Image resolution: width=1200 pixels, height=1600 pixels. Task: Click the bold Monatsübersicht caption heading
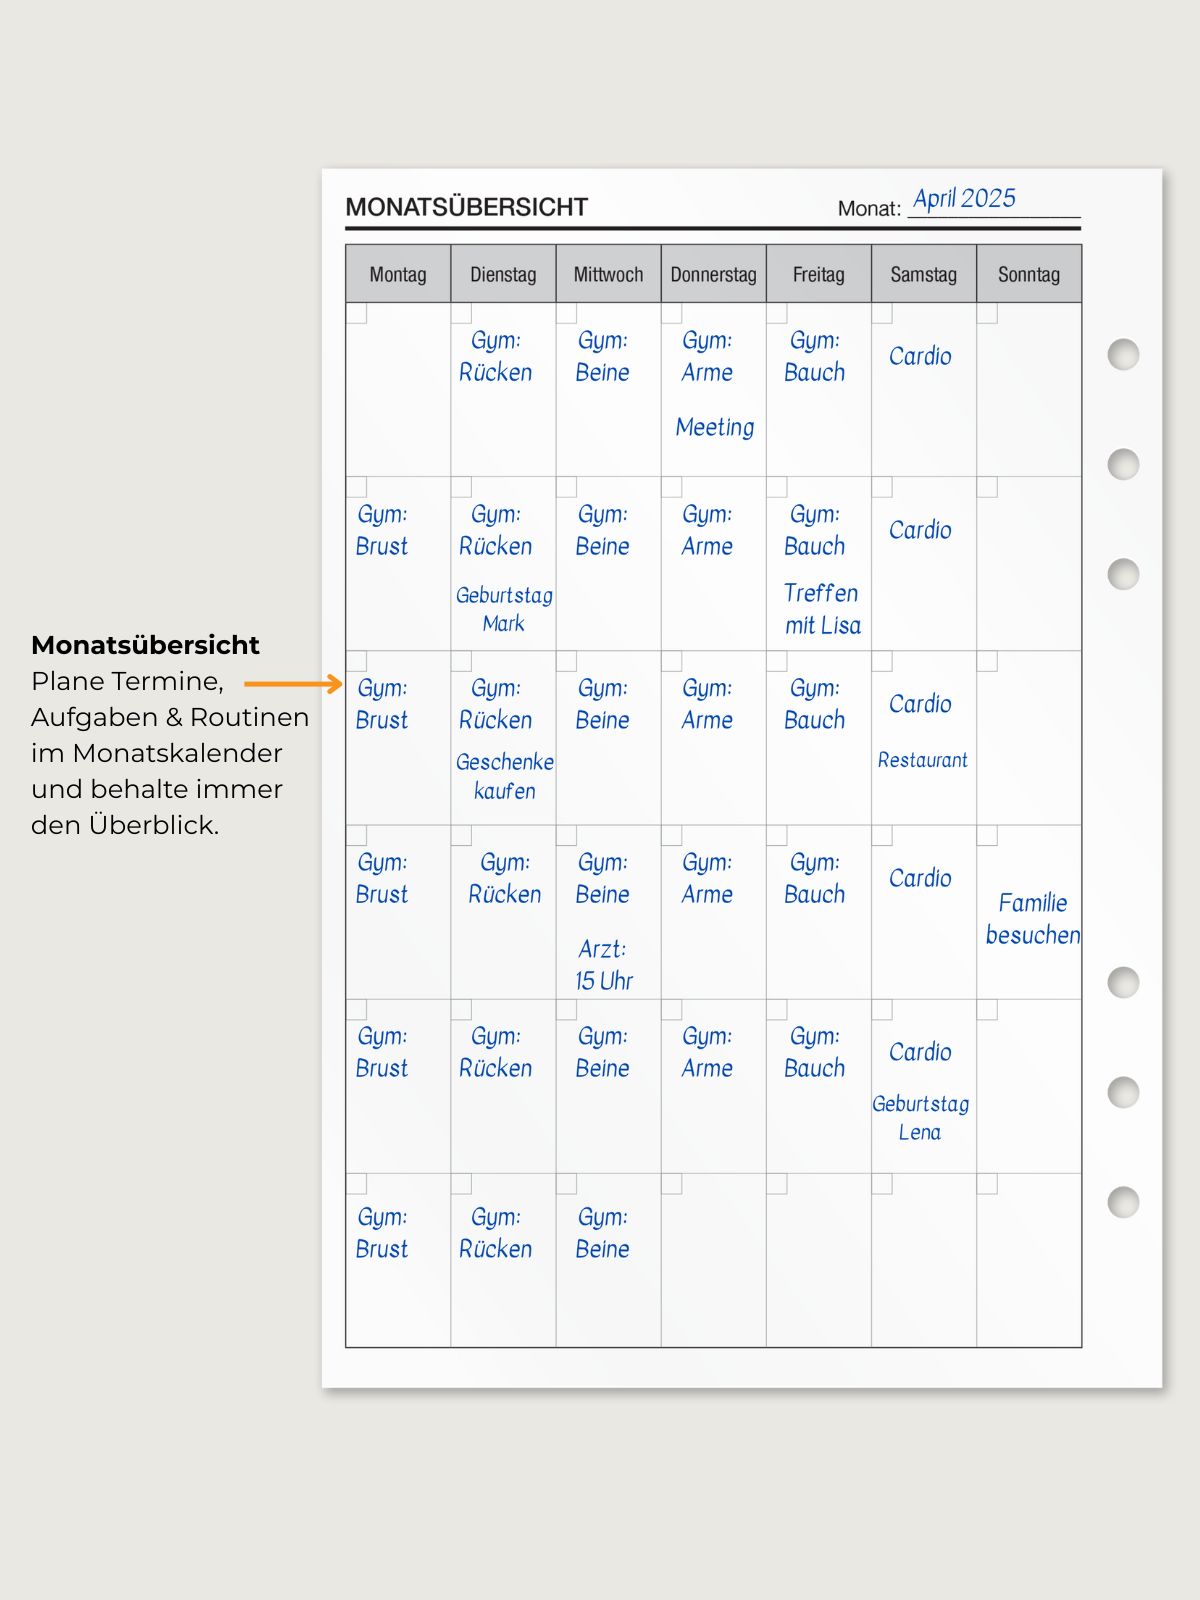tap(145, 645)
